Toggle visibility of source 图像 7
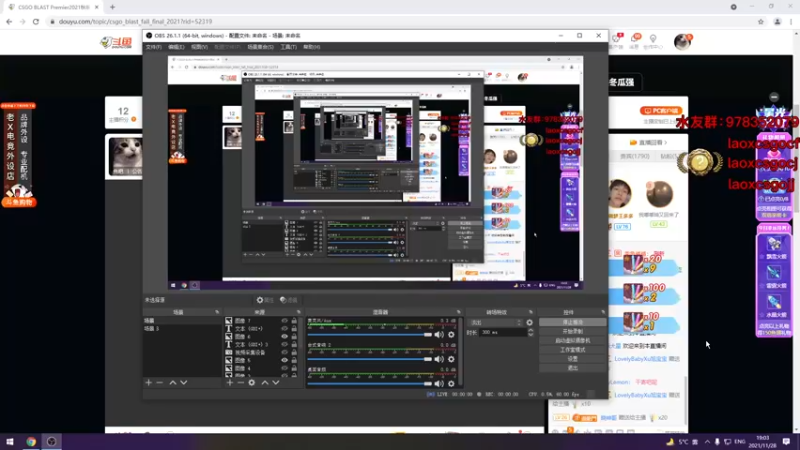The width and height of the screenshot is (800, 450). (285, 321)
